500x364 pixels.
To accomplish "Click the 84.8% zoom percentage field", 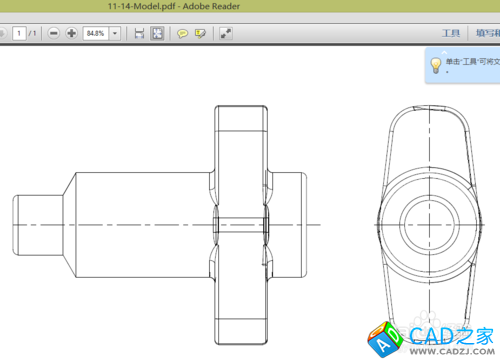I will [x=96, y=33].
